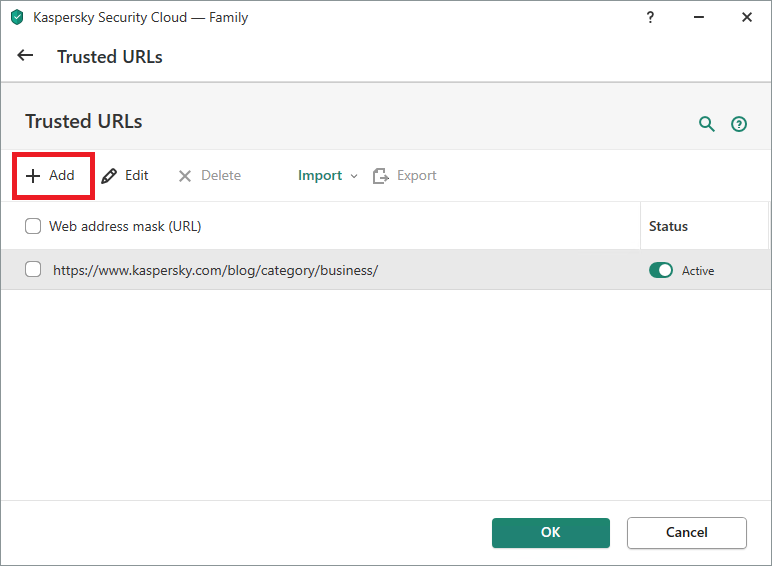The width and height of the screenshot is (772, 566).
Task: Click the Kaspersky shield logo icon
Action: click(x=17, y=17)
